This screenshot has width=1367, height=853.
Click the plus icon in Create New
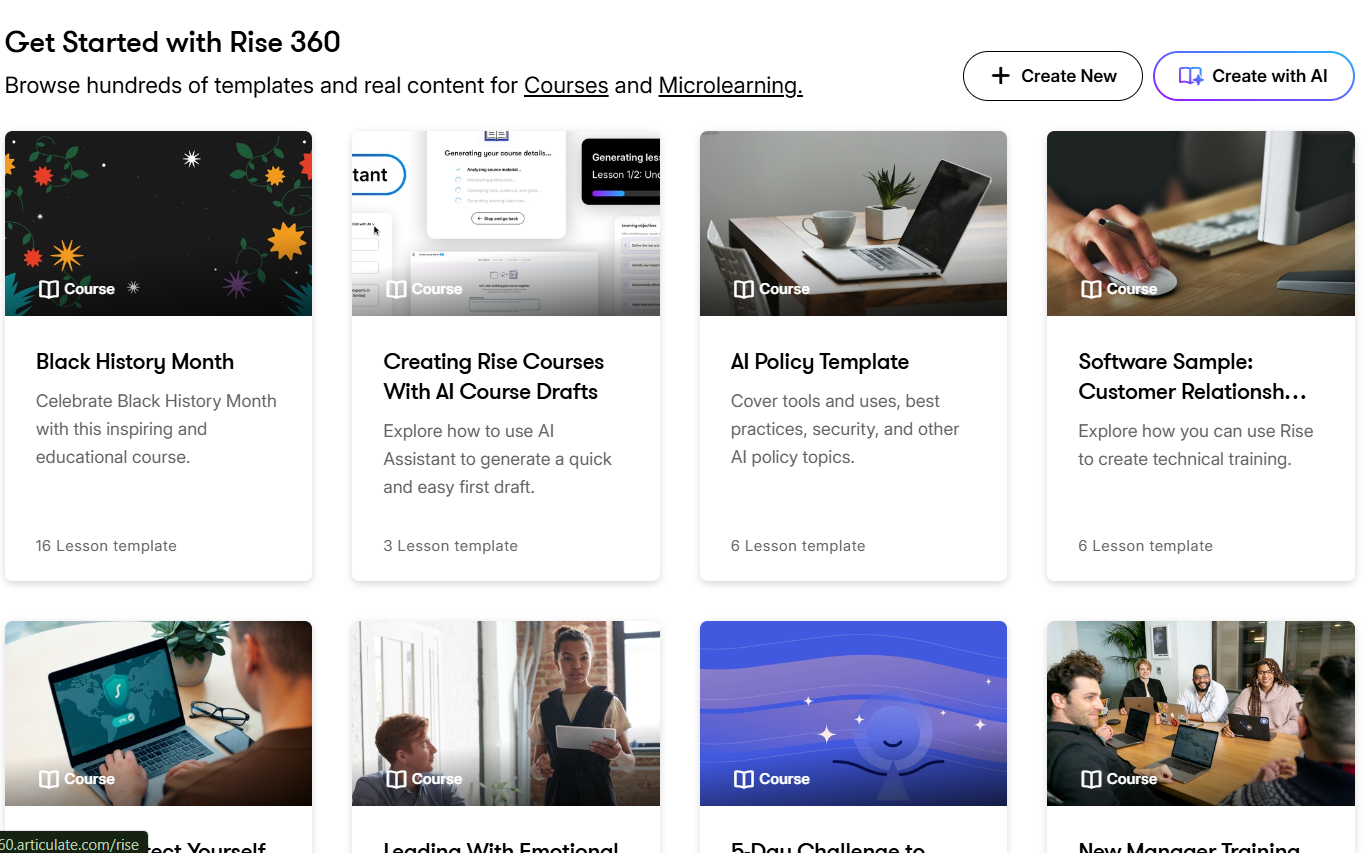(x=1000, y=76)
